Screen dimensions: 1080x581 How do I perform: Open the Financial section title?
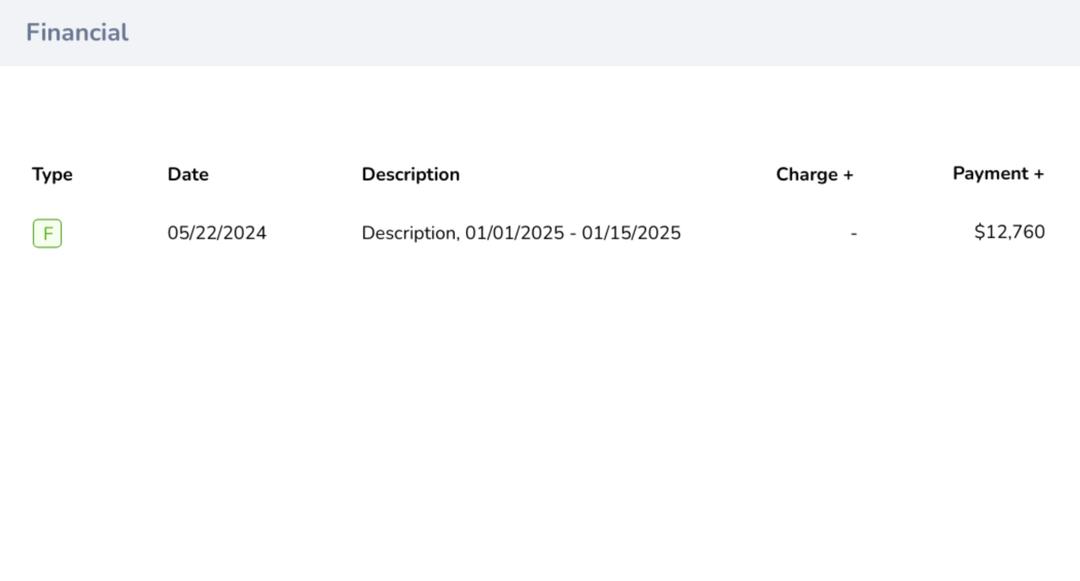pos(77,33)
